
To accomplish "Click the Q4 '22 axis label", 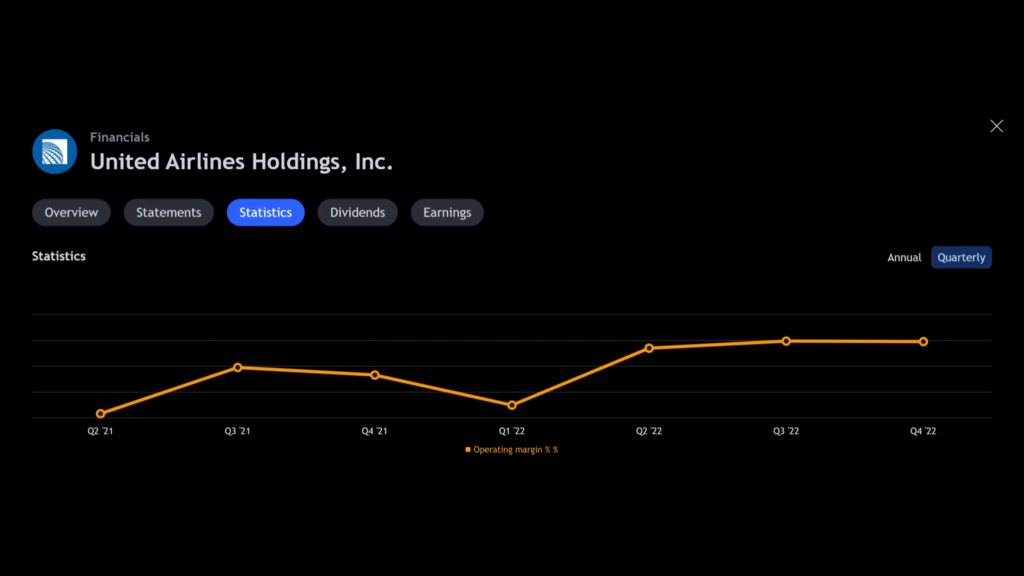I will tap(923, 431).
